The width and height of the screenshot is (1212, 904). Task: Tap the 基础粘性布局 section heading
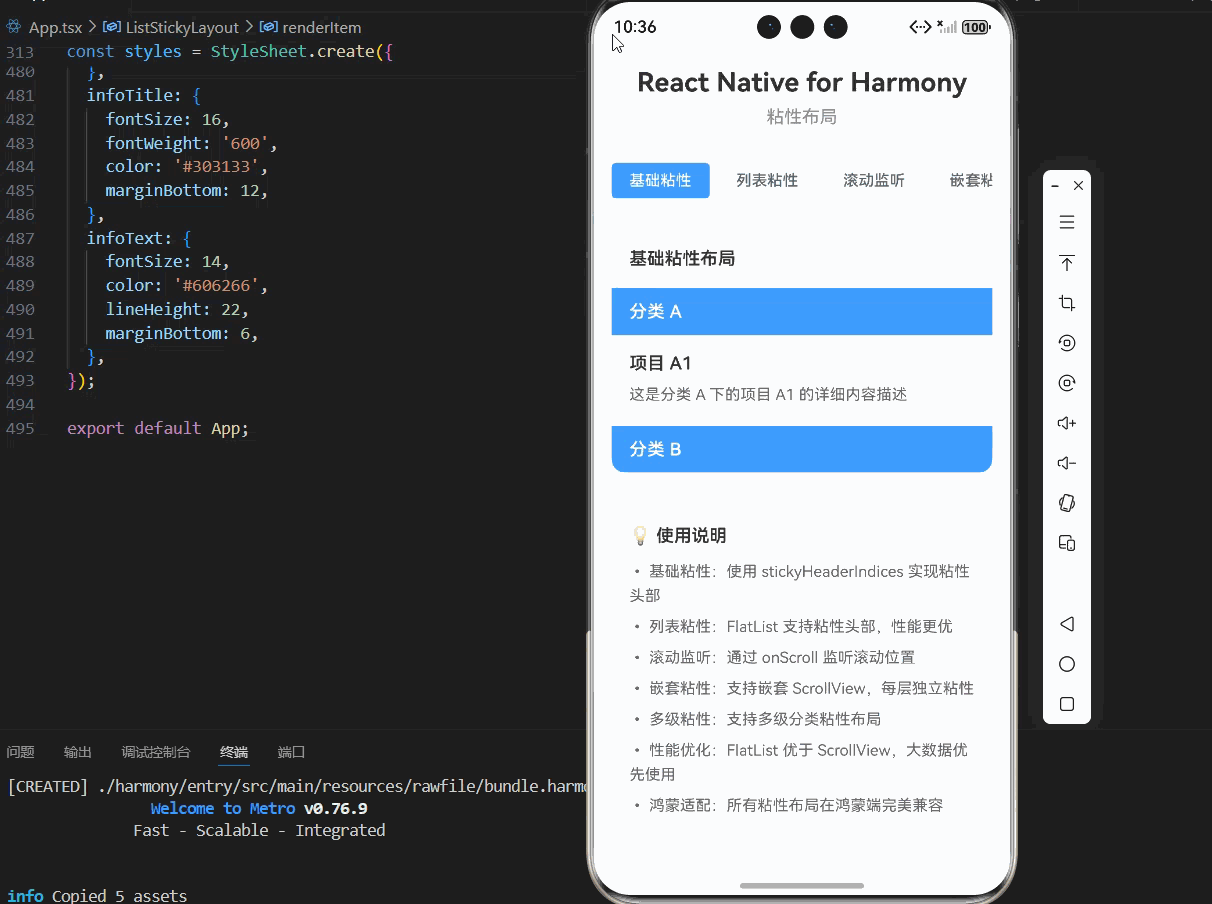(682, 258)
